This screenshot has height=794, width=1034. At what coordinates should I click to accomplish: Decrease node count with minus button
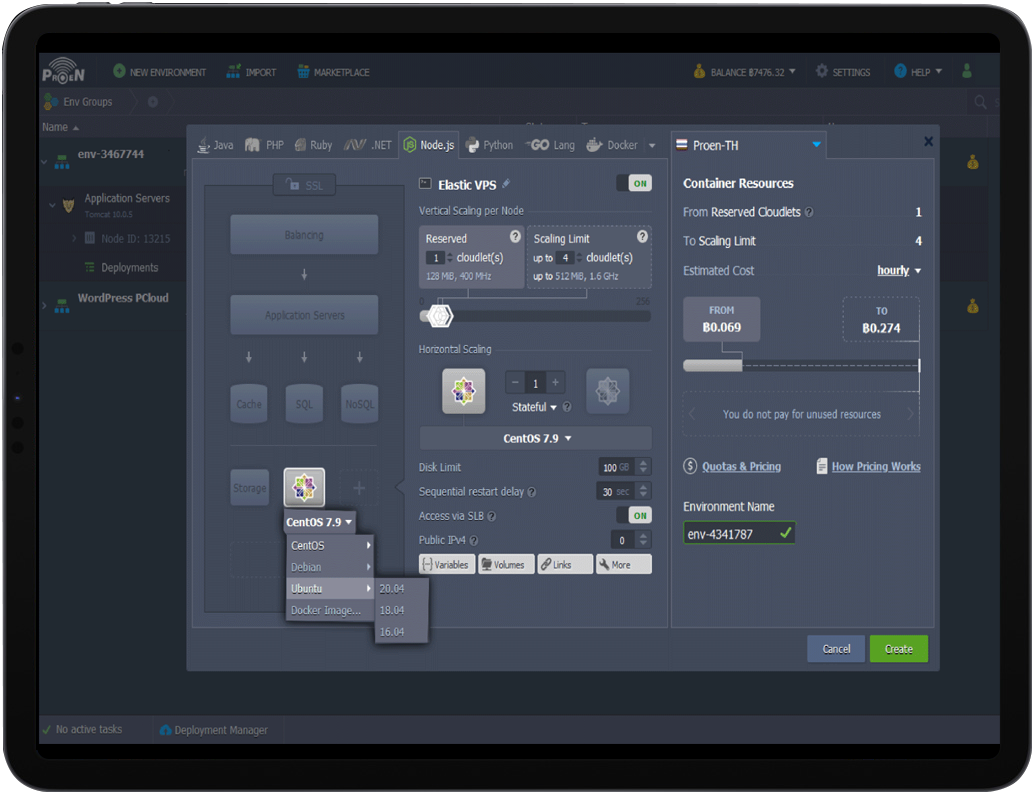point(515,382)
